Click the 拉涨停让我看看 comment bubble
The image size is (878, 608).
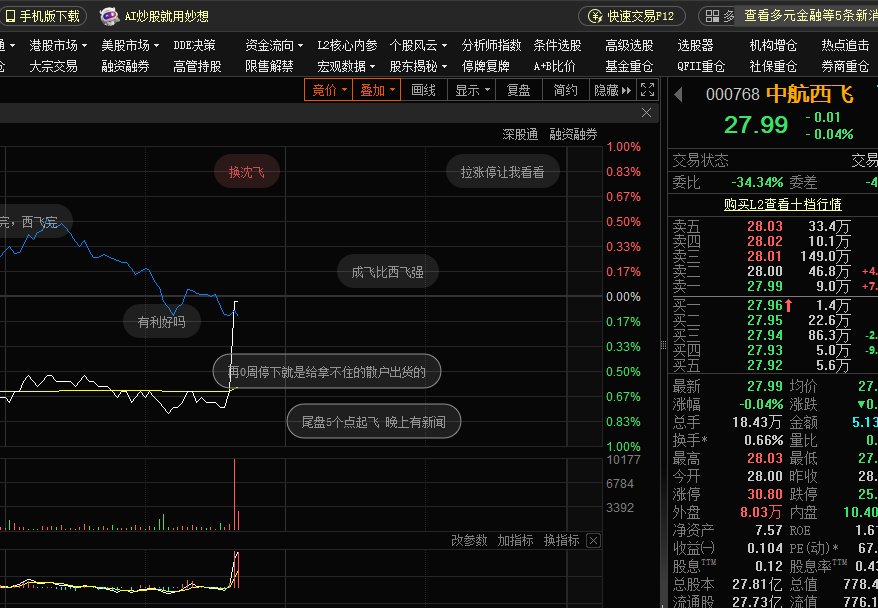click(x=502, y=172)
